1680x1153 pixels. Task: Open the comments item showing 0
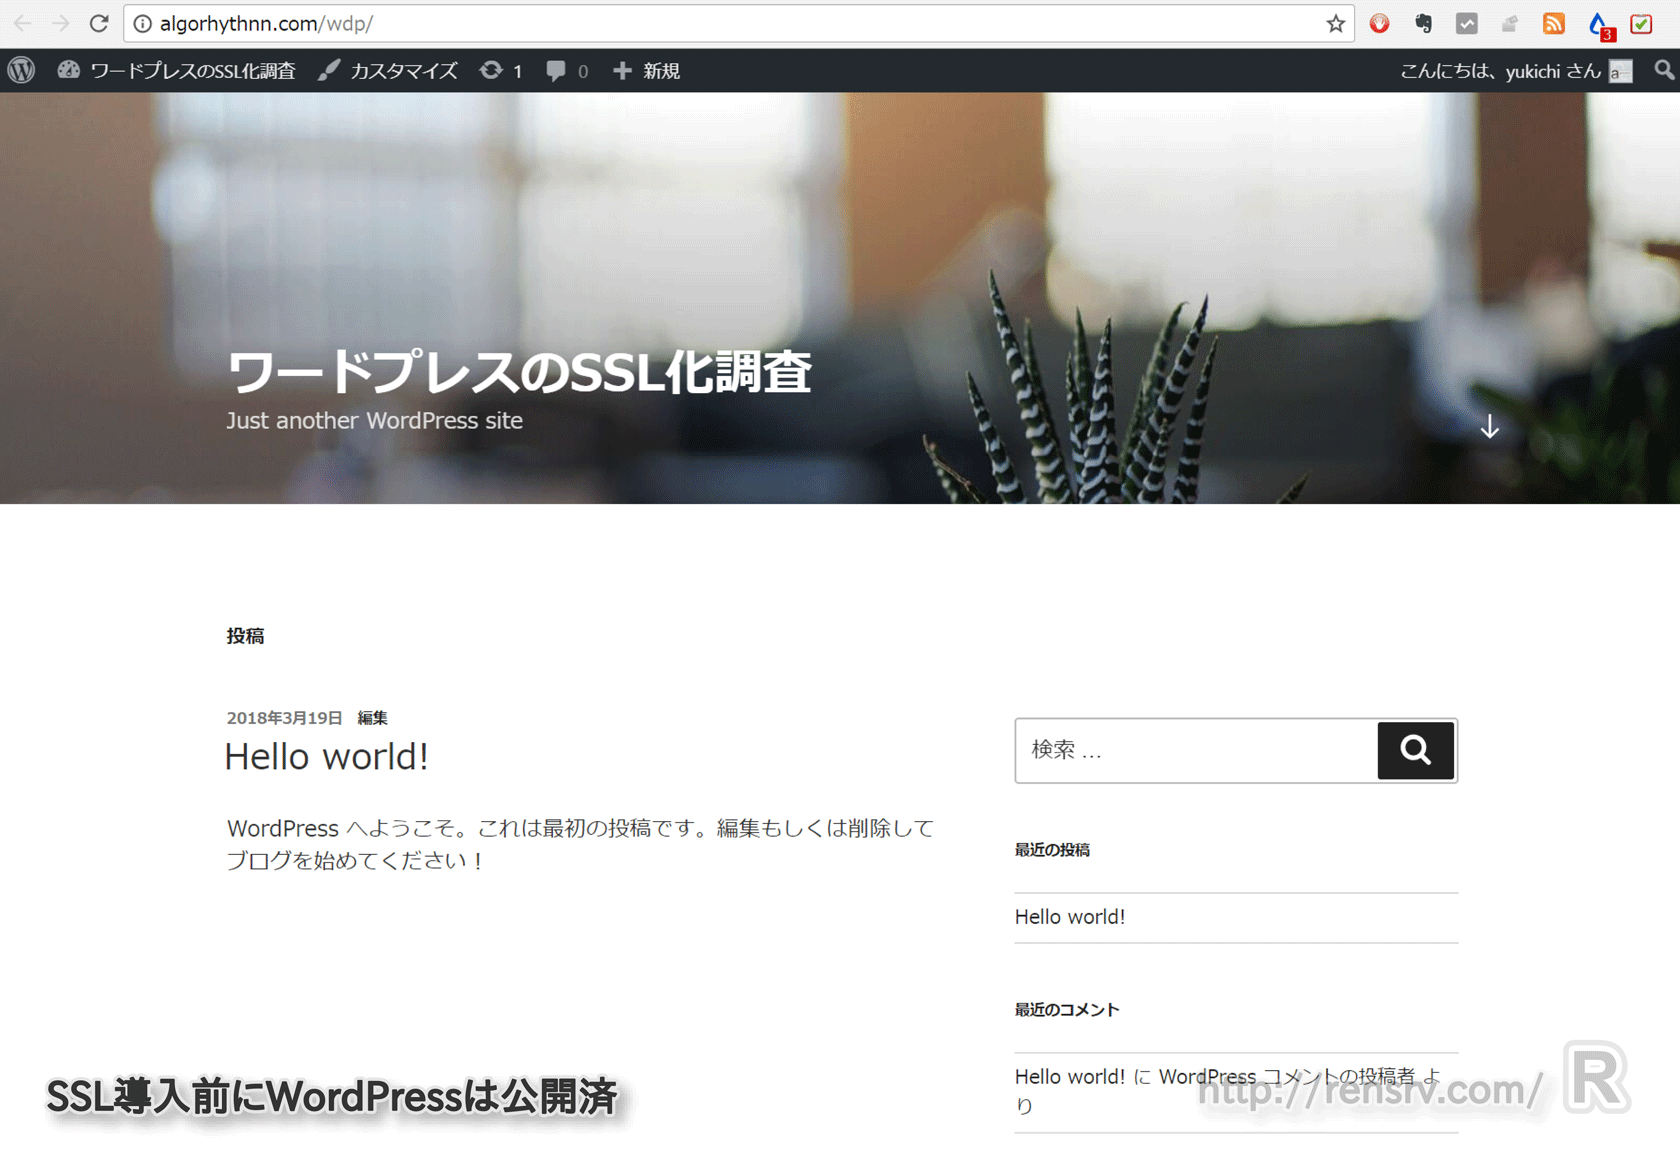[567, 70]
